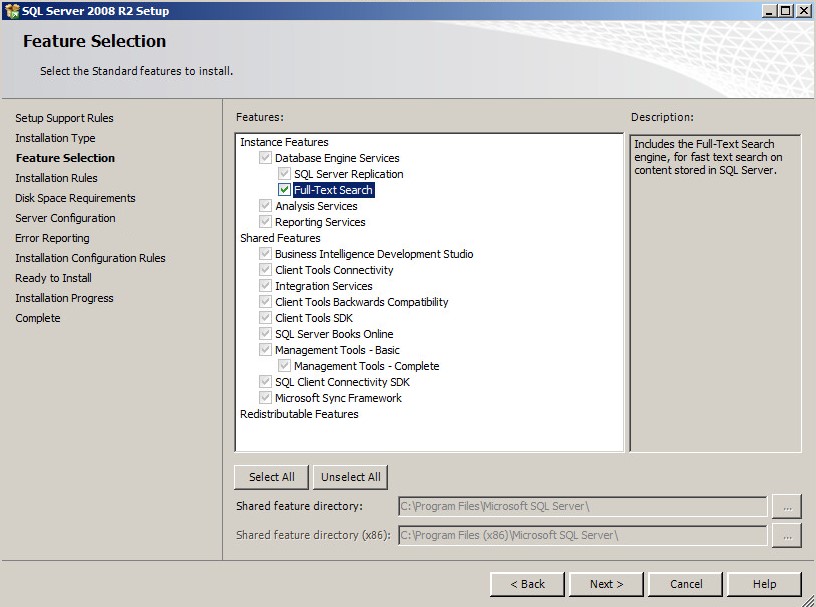The image size is (816, 607).
Task: Check the SQL Server Replication checkbox
Action: coord(287,173)
